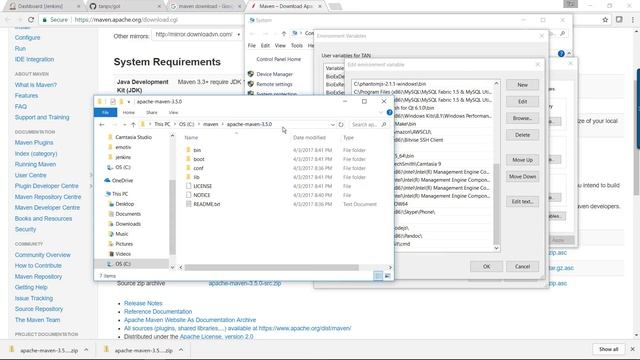Click New in Edit environment variable dialog
640x360 pixels.
[x=522, y=85]
